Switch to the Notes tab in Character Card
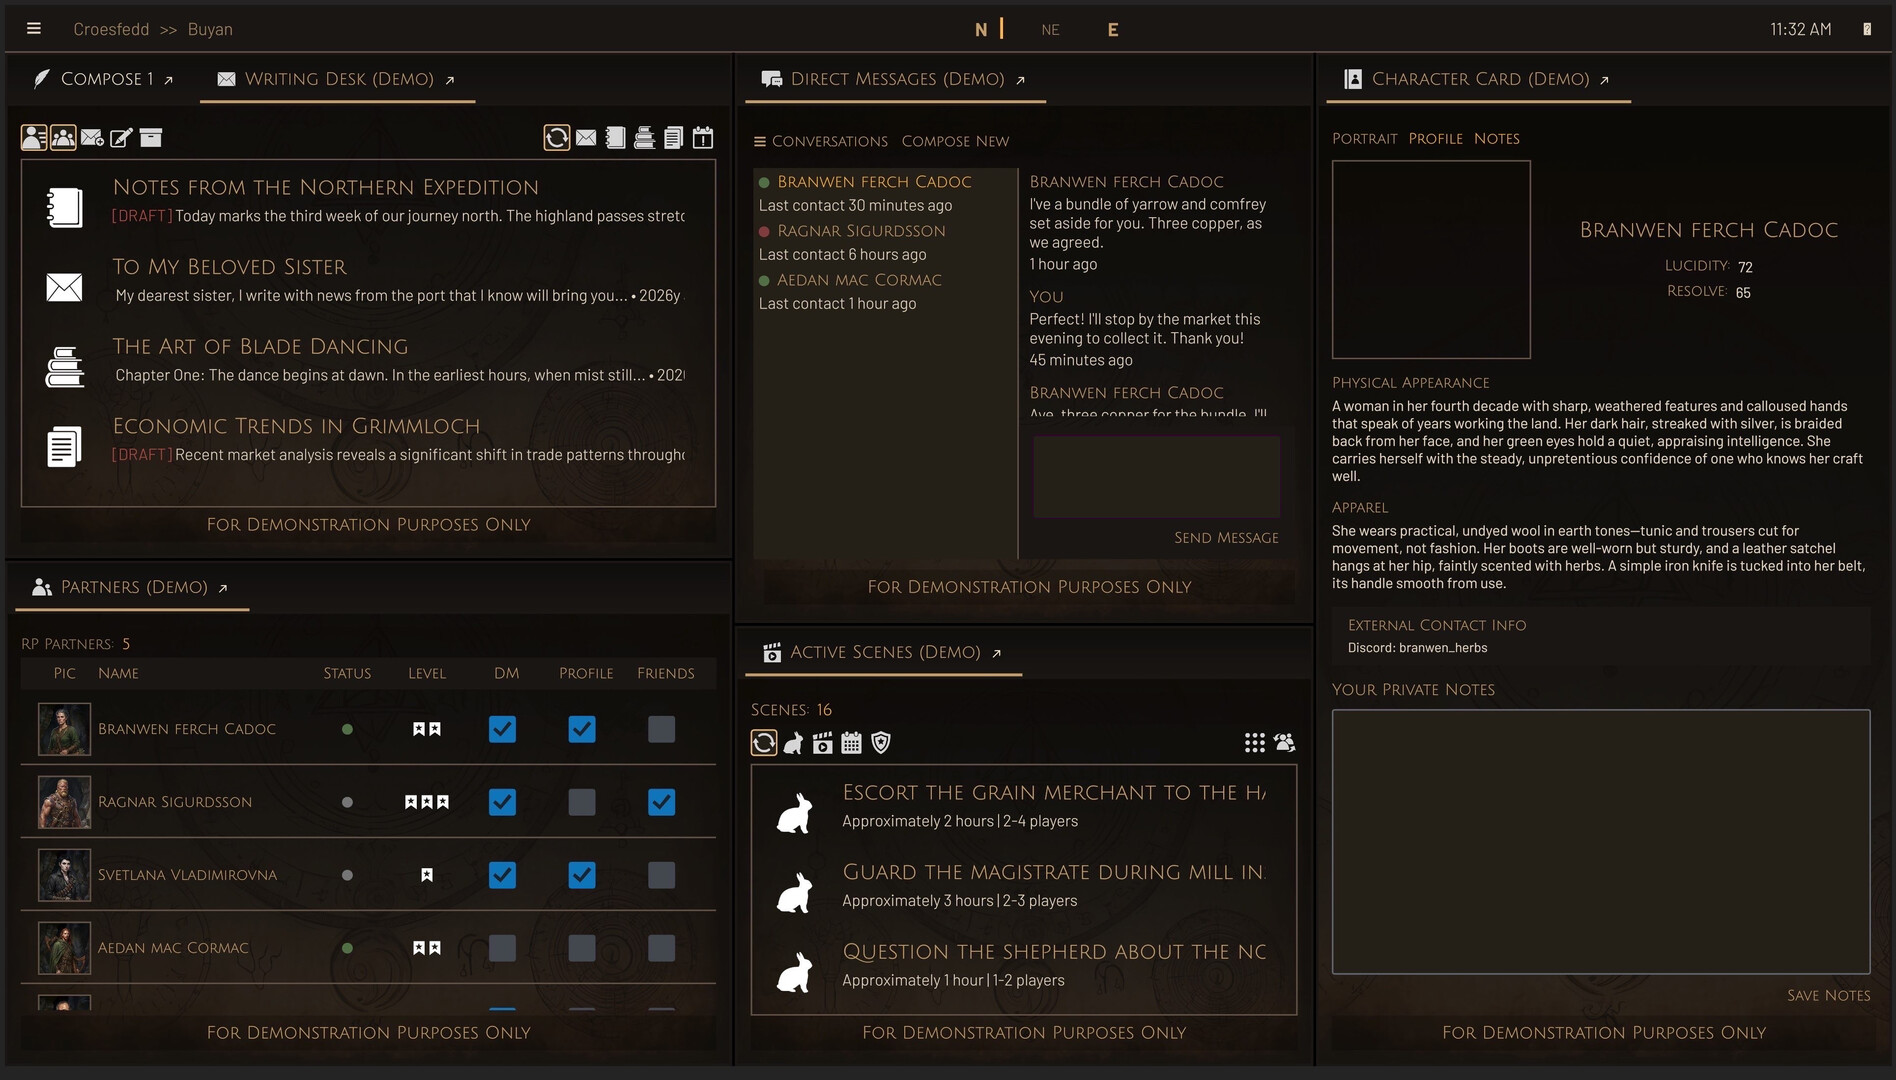 1496,138
